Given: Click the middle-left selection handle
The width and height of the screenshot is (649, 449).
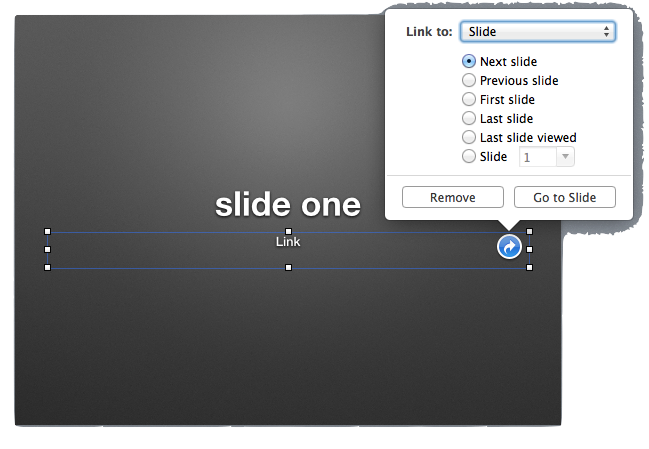Looking at the screenshot, I should tap(47, 249).
